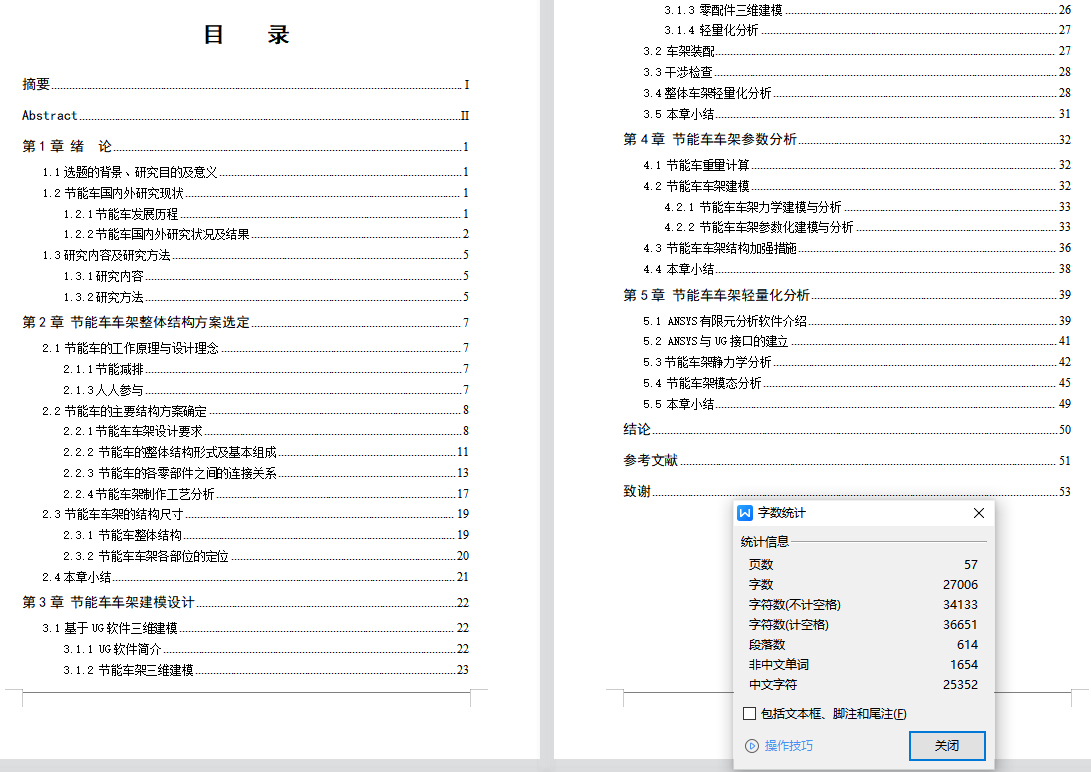The height and width of the screenshot is (772, 1091).
Task: Click entry 2.1 节能车的工作原理与设计理念
Action: click(255, 348)
